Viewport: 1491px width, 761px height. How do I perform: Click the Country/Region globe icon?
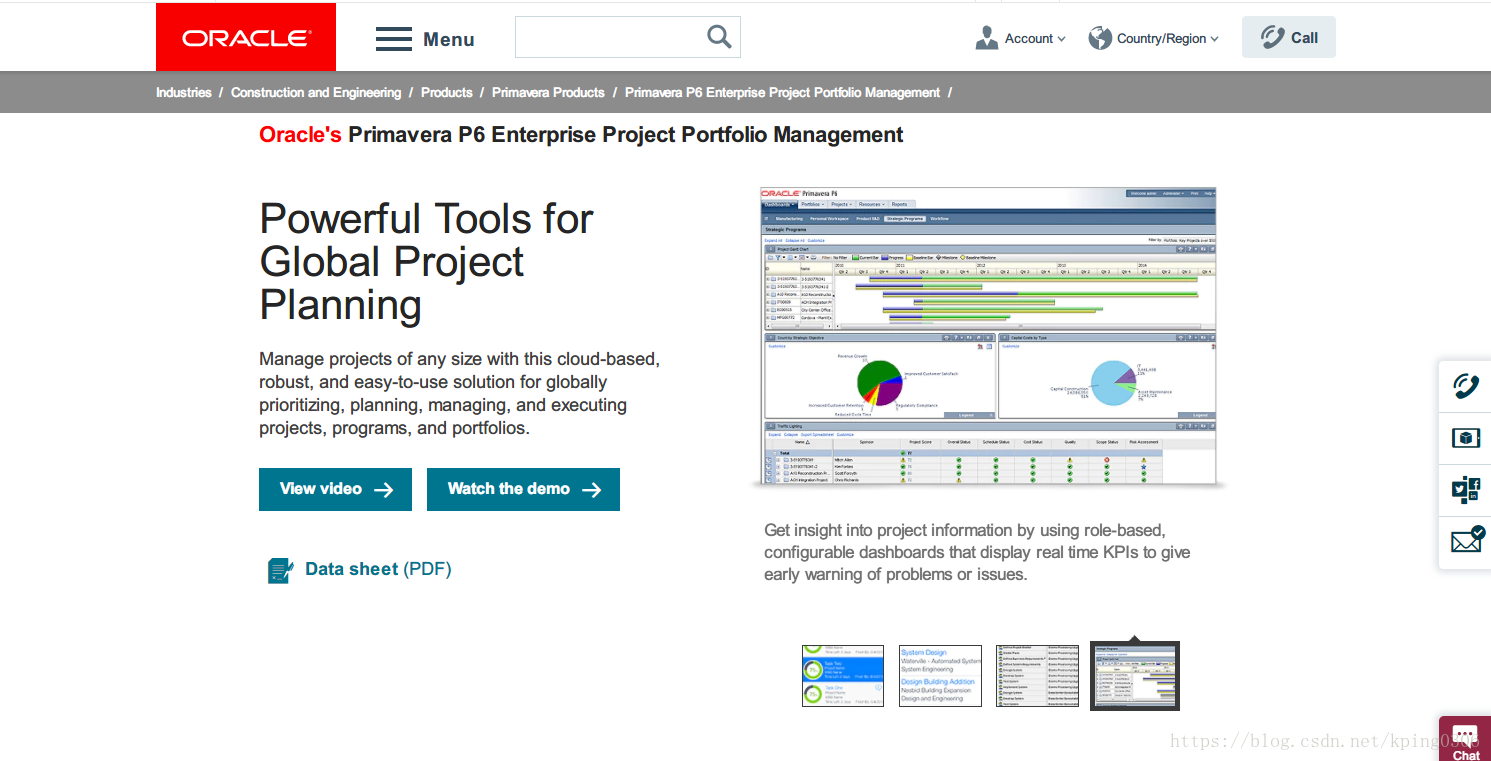click(x=1100, y=38)
